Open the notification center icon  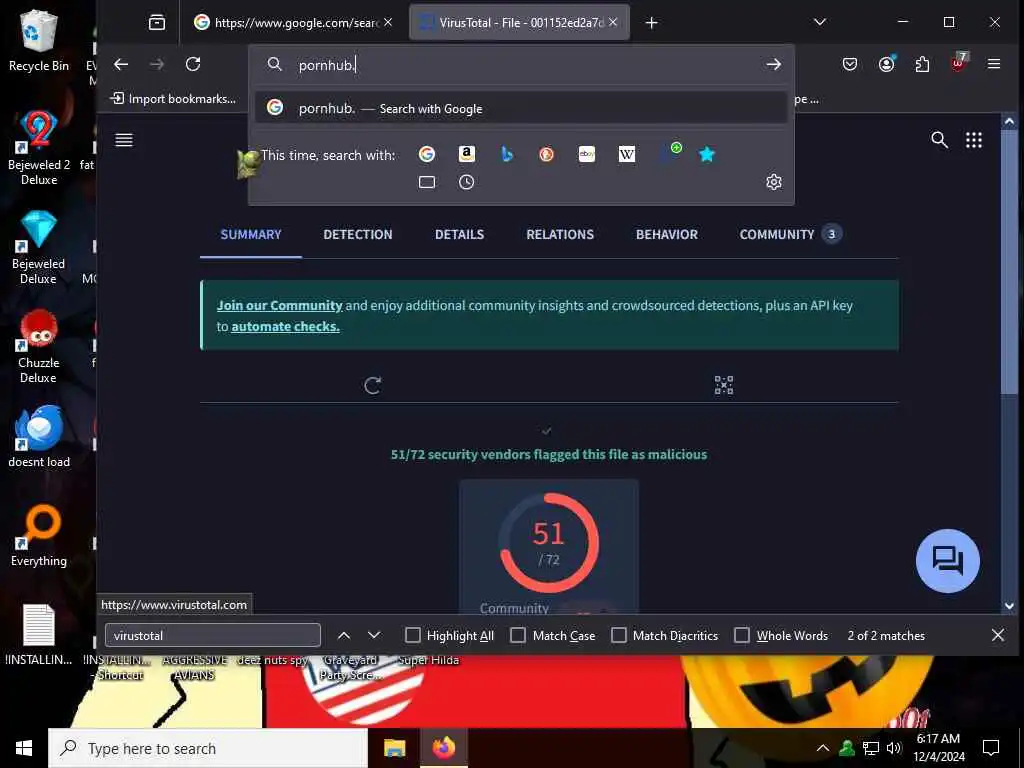point(991,748)
